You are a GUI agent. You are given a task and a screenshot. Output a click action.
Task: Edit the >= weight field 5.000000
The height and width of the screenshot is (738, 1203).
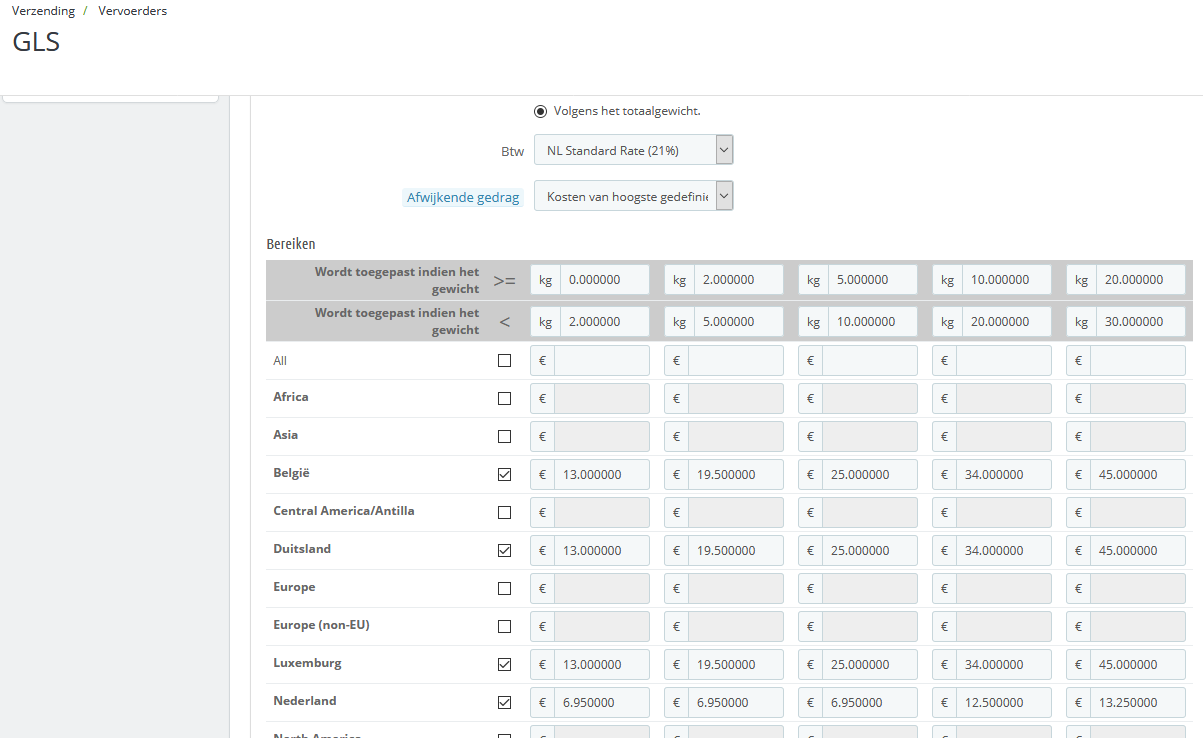pos(872,280)
